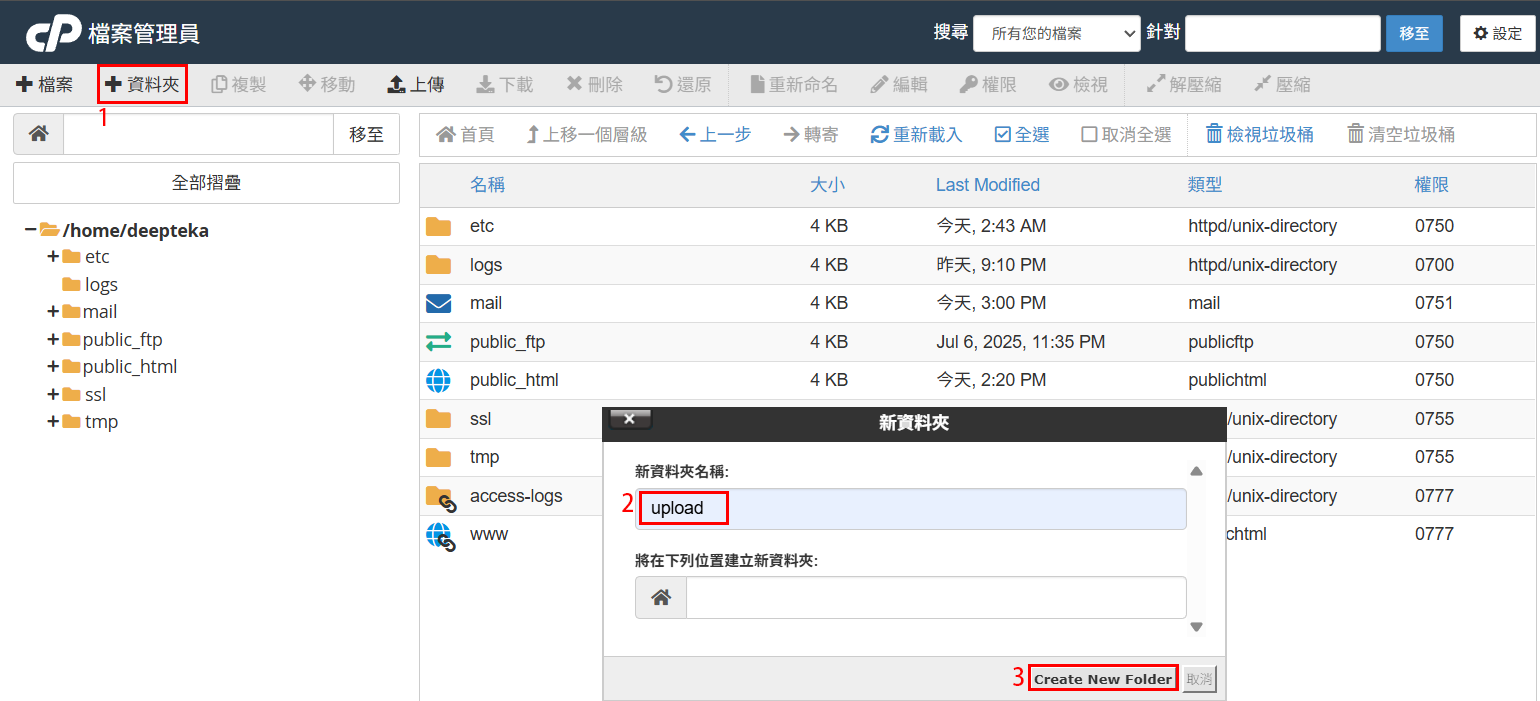
Task: Go back with the 上一步 arrow
Action: (x=687, y=134)
